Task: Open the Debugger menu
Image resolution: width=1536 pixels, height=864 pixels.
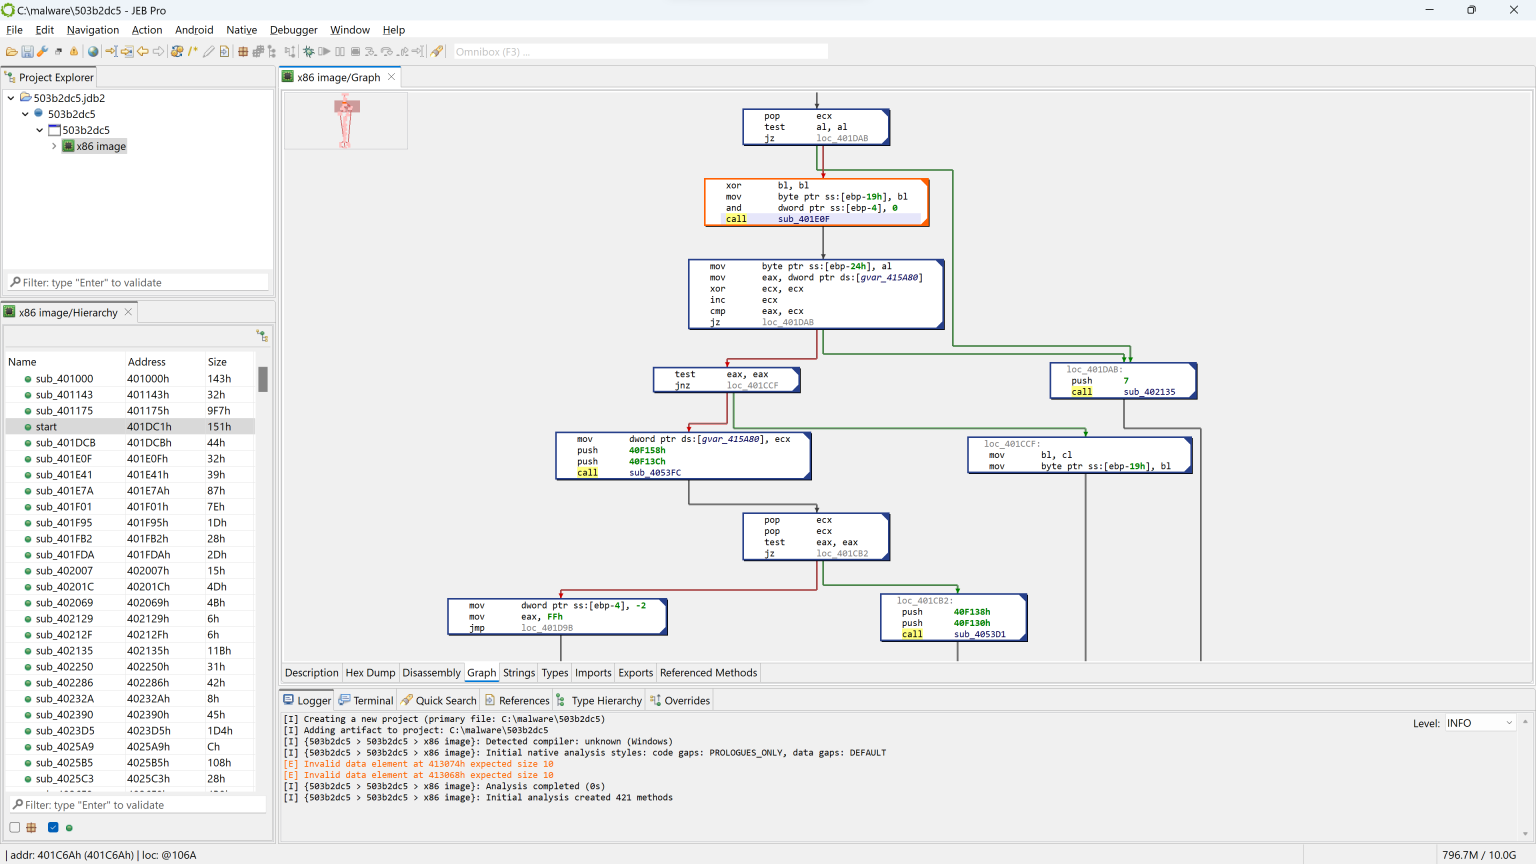Action: [x=293, y=29]
